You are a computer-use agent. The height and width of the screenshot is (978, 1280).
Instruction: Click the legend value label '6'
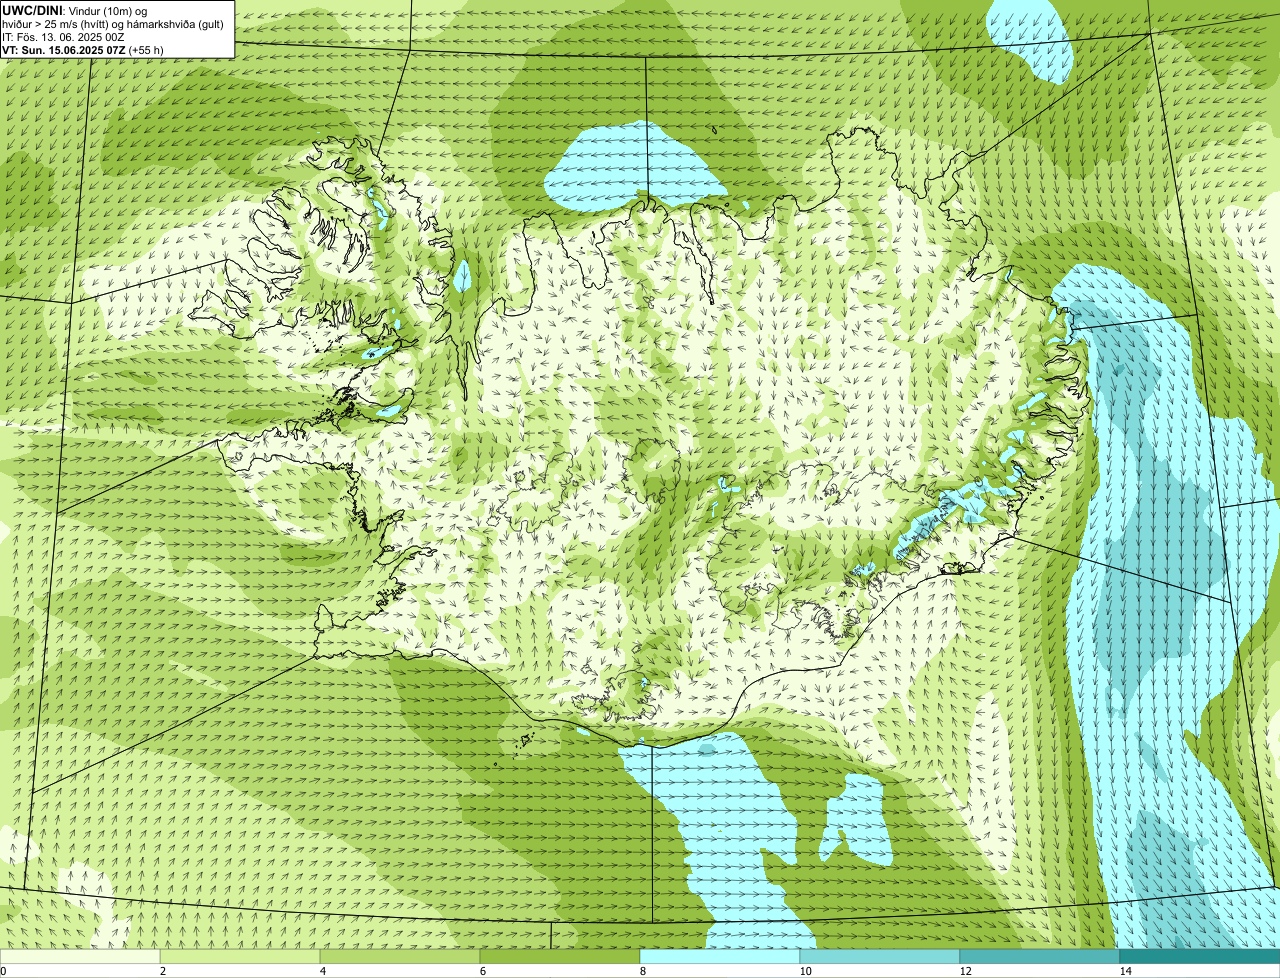pyautogui.click(x=482, y=971)
